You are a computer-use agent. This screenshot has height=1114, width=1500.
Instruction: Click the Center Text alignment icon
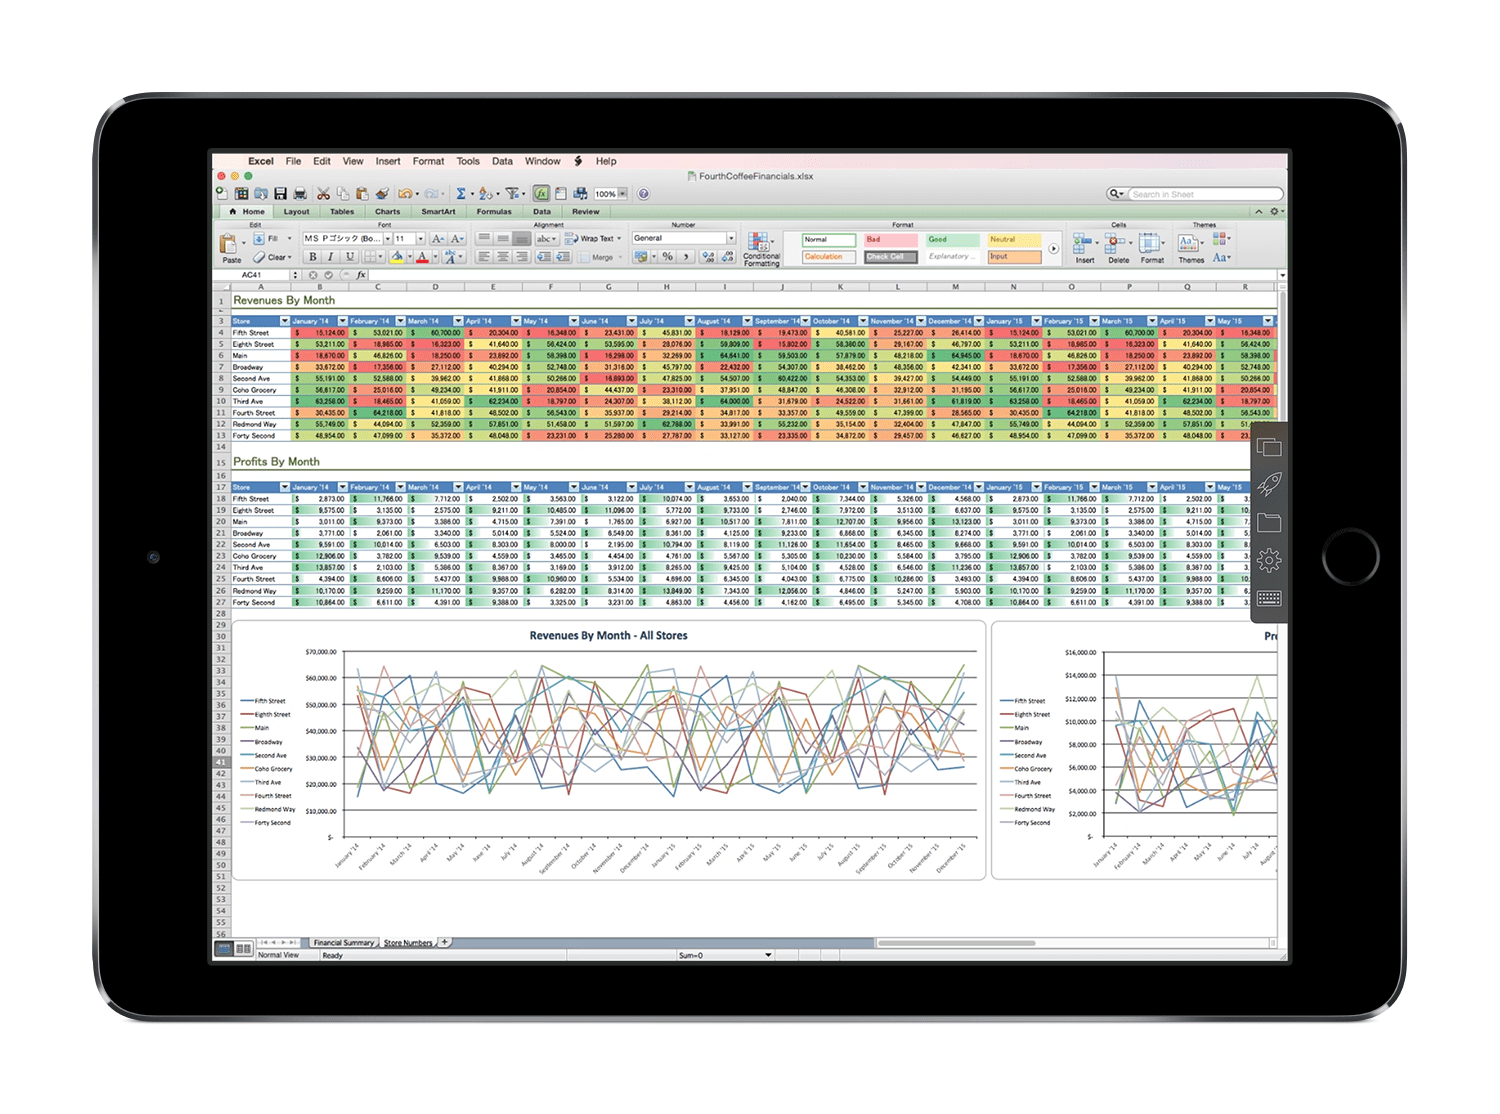click(503, 257)
